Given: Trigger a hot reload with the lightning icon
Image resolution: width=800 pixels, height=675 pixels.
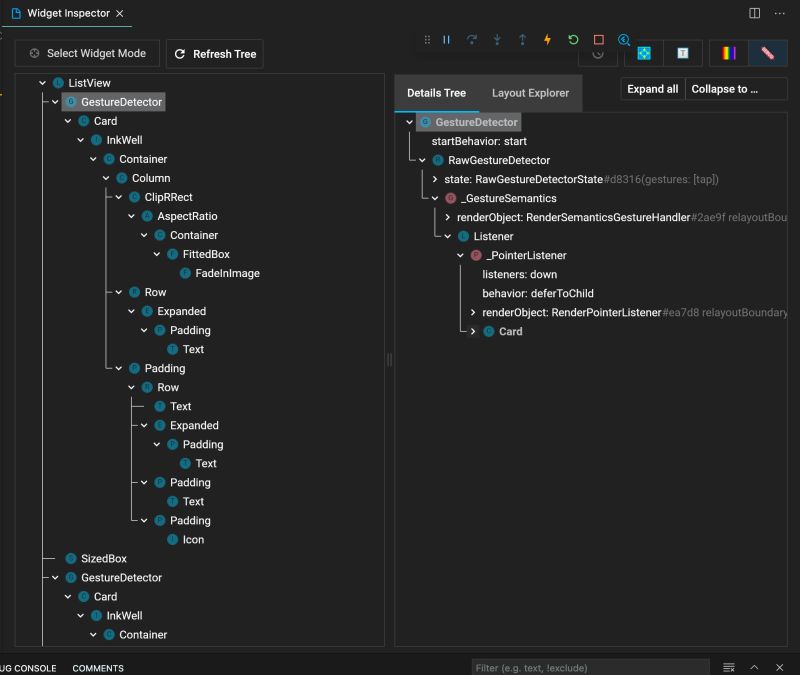Looking at the screenshot, I should pos(546,40).
